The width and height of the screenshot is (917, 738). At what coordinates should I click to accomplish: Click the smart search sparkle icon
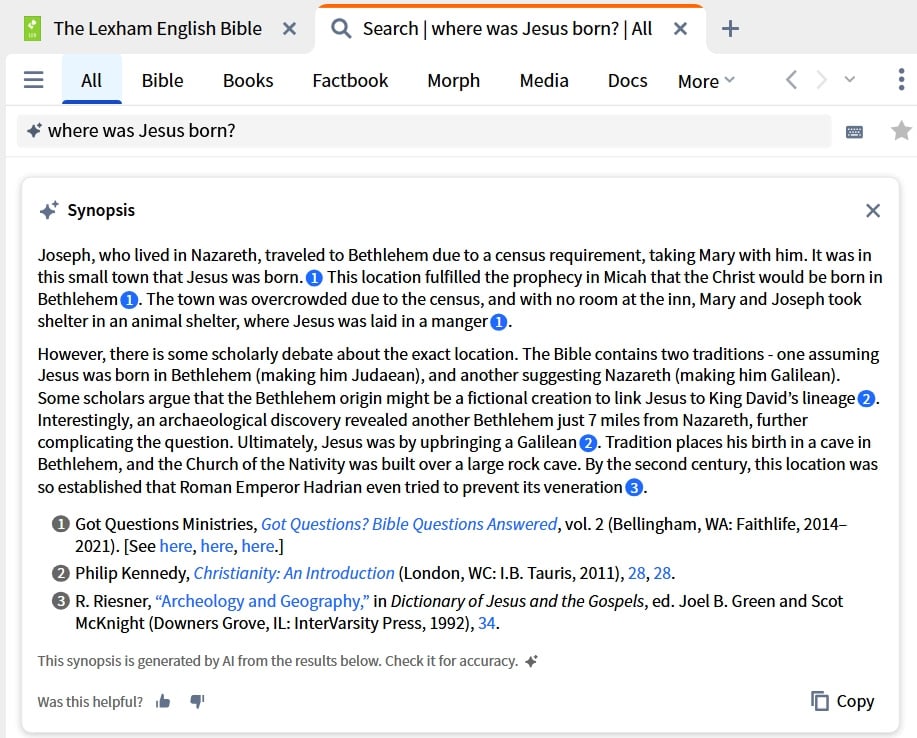tap(35, 130)
